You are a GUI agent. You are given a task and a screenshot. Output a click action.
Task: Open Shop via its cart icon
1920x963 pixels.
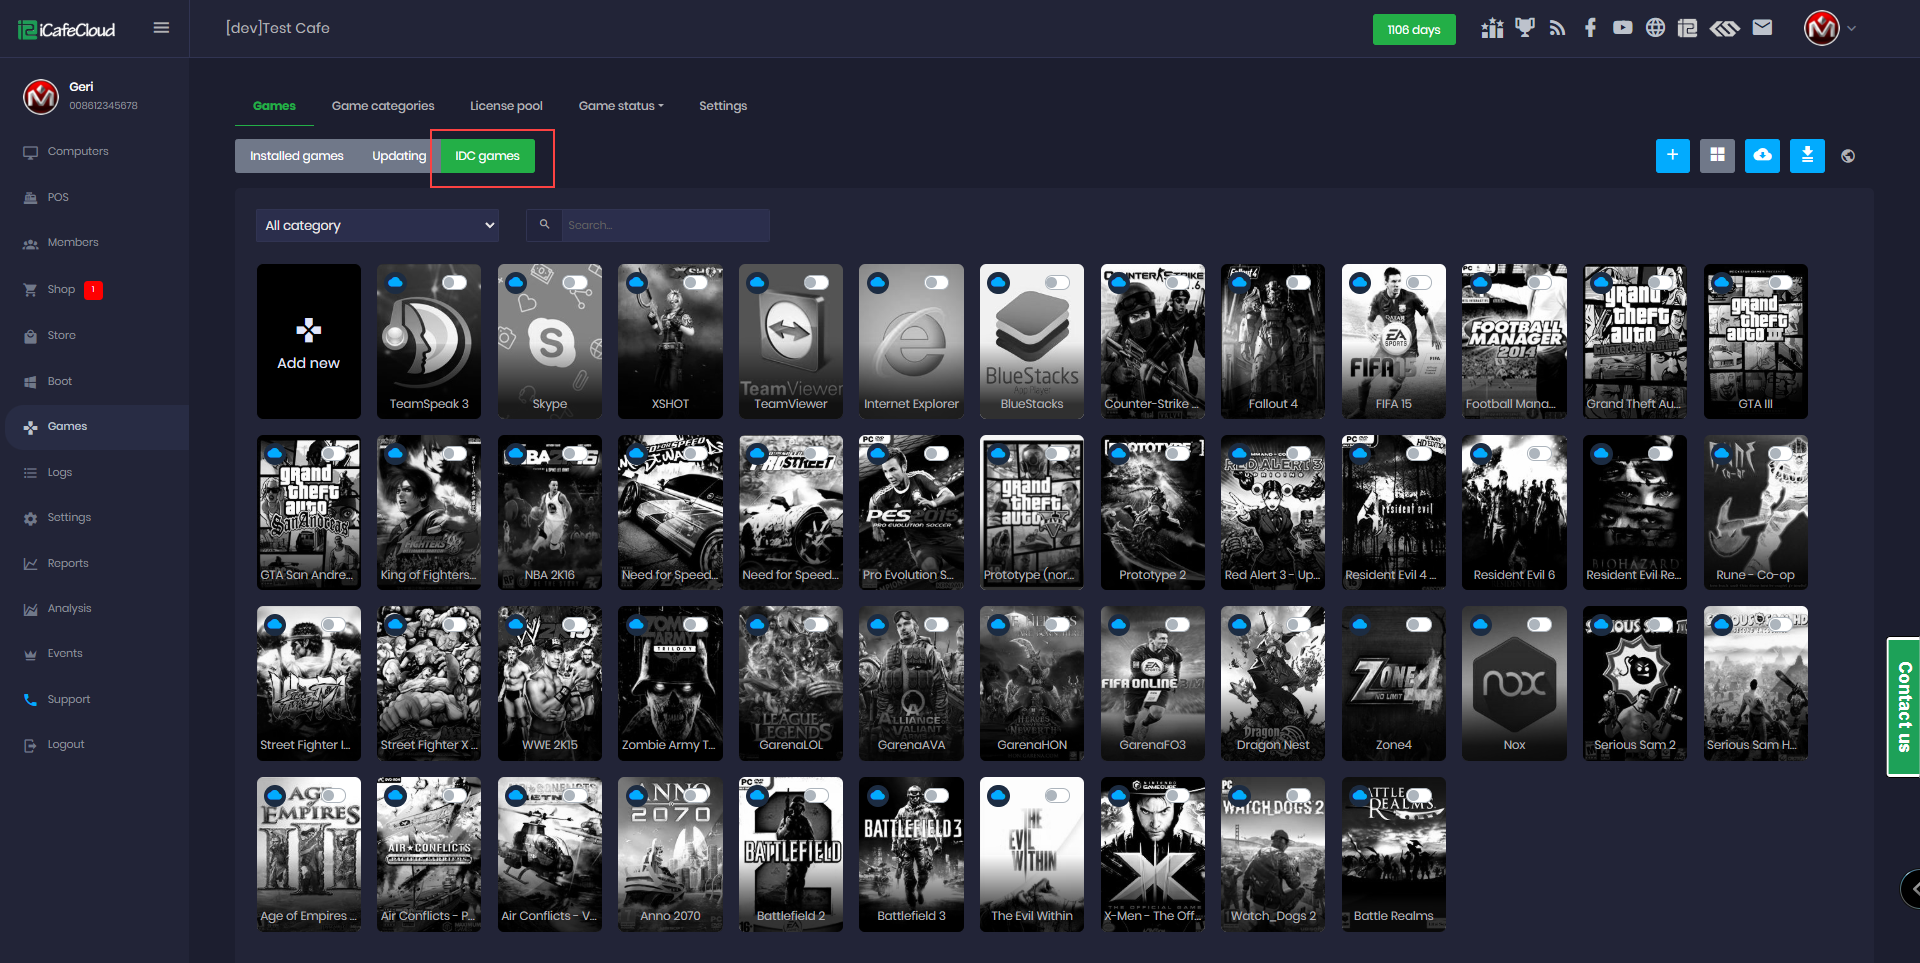tap(30, 290)
